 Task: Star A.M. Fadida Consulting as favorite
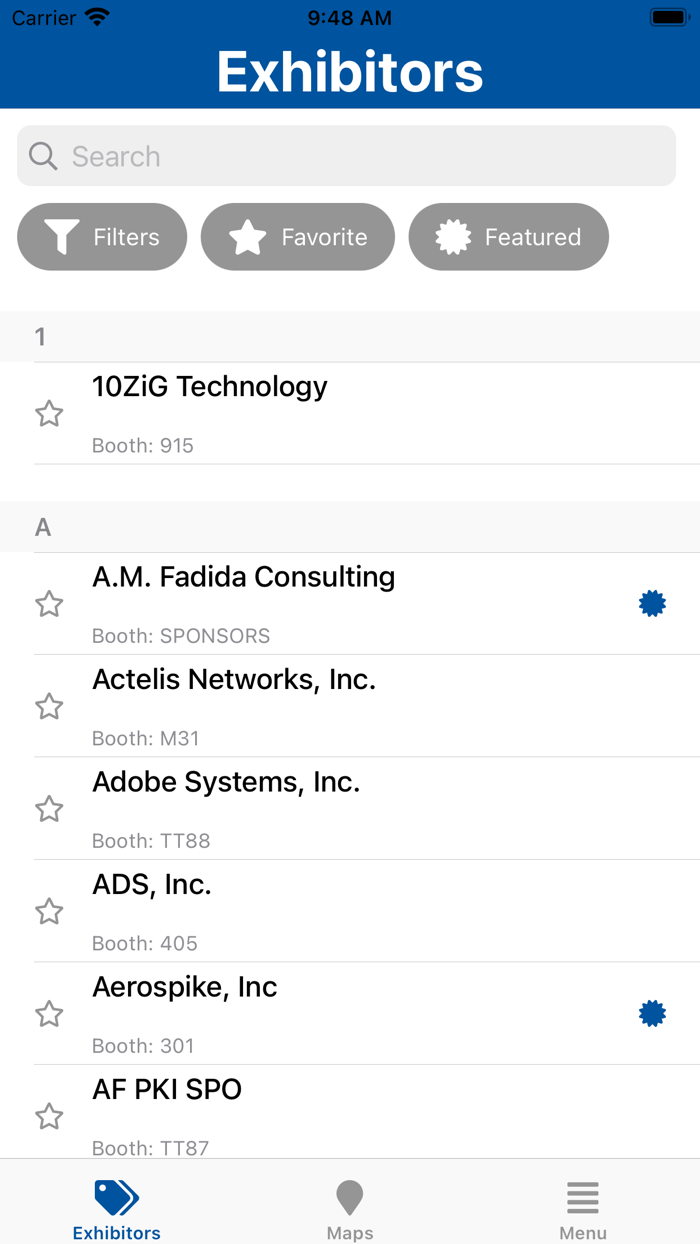[49, 604]
